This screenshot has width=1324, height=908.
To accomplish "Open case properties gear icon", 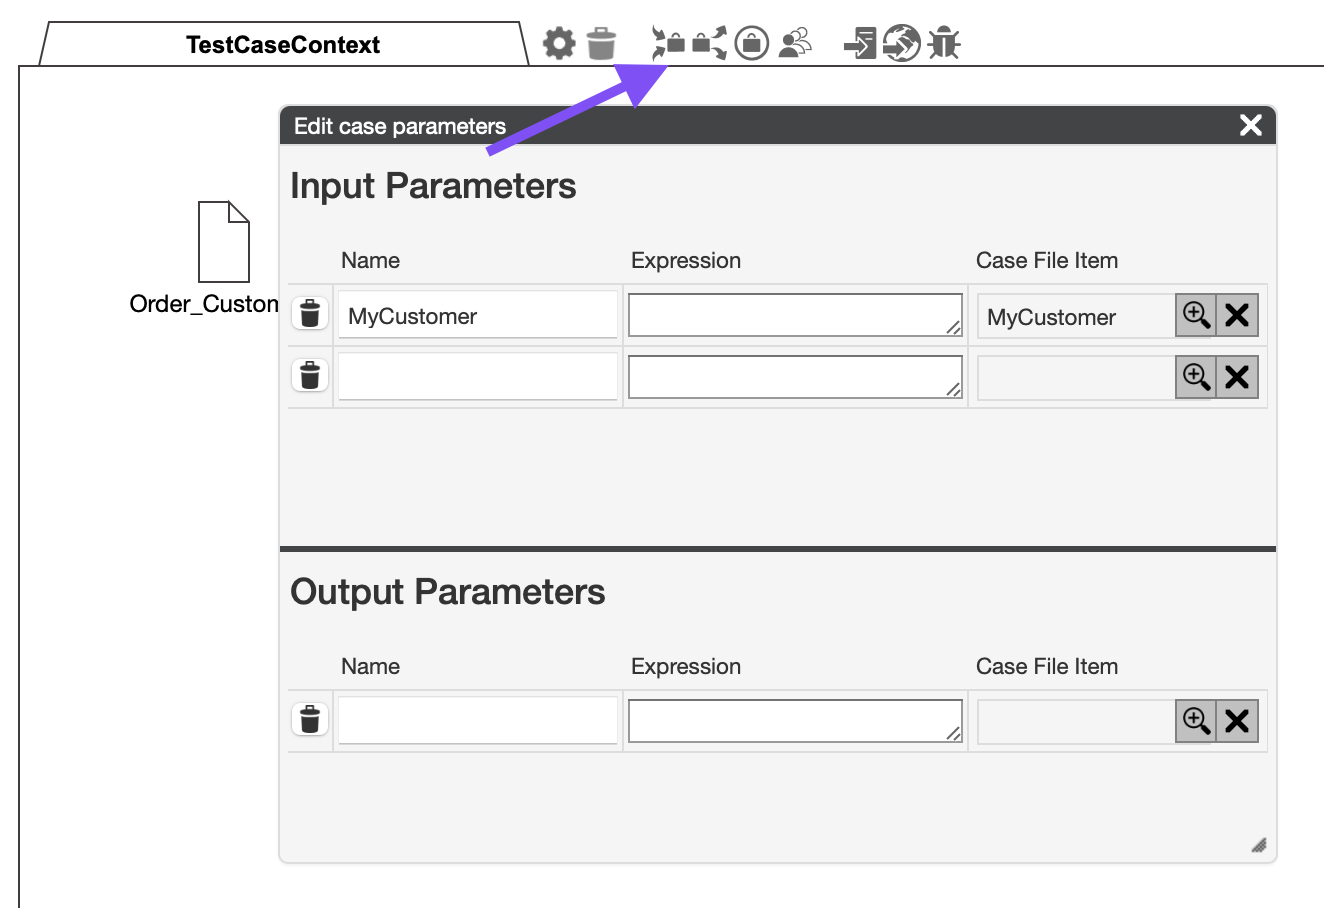I will (x=559, y=44).
